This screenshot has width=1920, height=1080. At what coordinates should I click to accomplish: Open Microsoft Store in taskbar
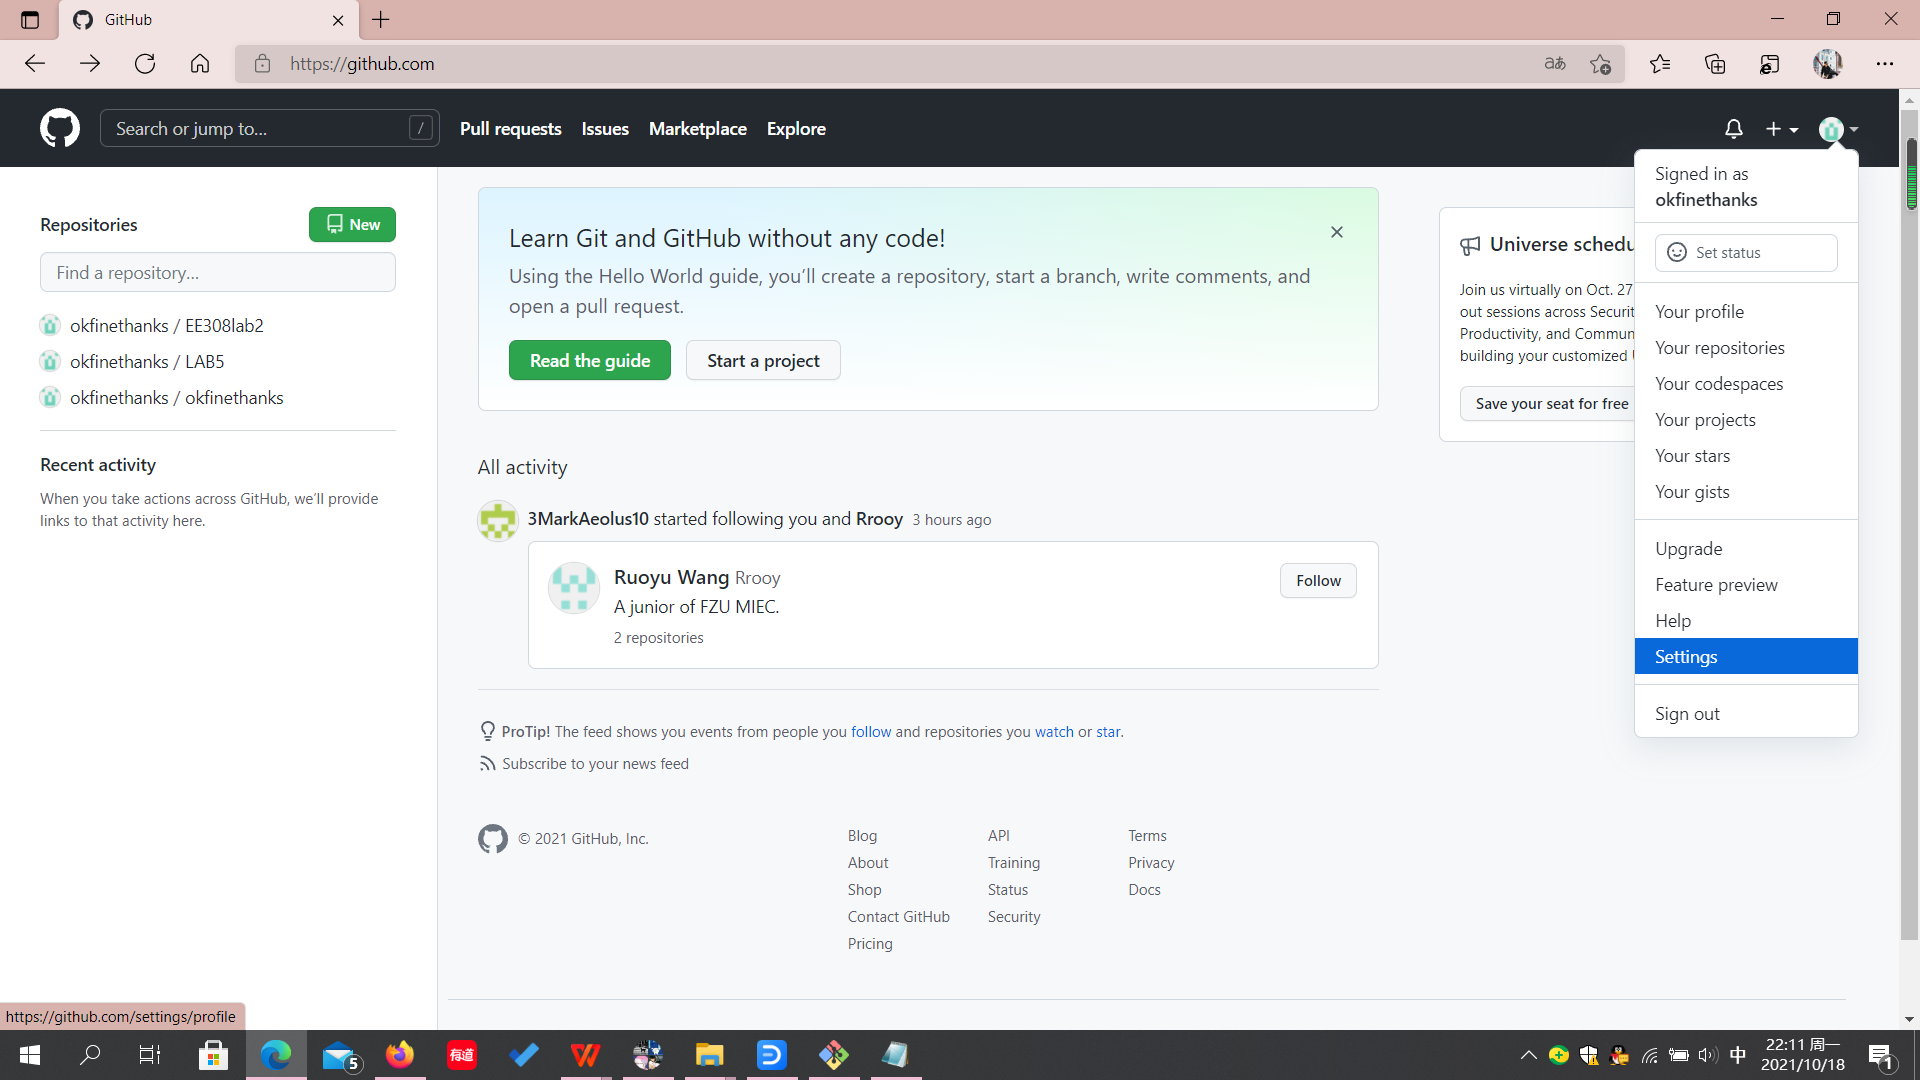coord(213,1055)
